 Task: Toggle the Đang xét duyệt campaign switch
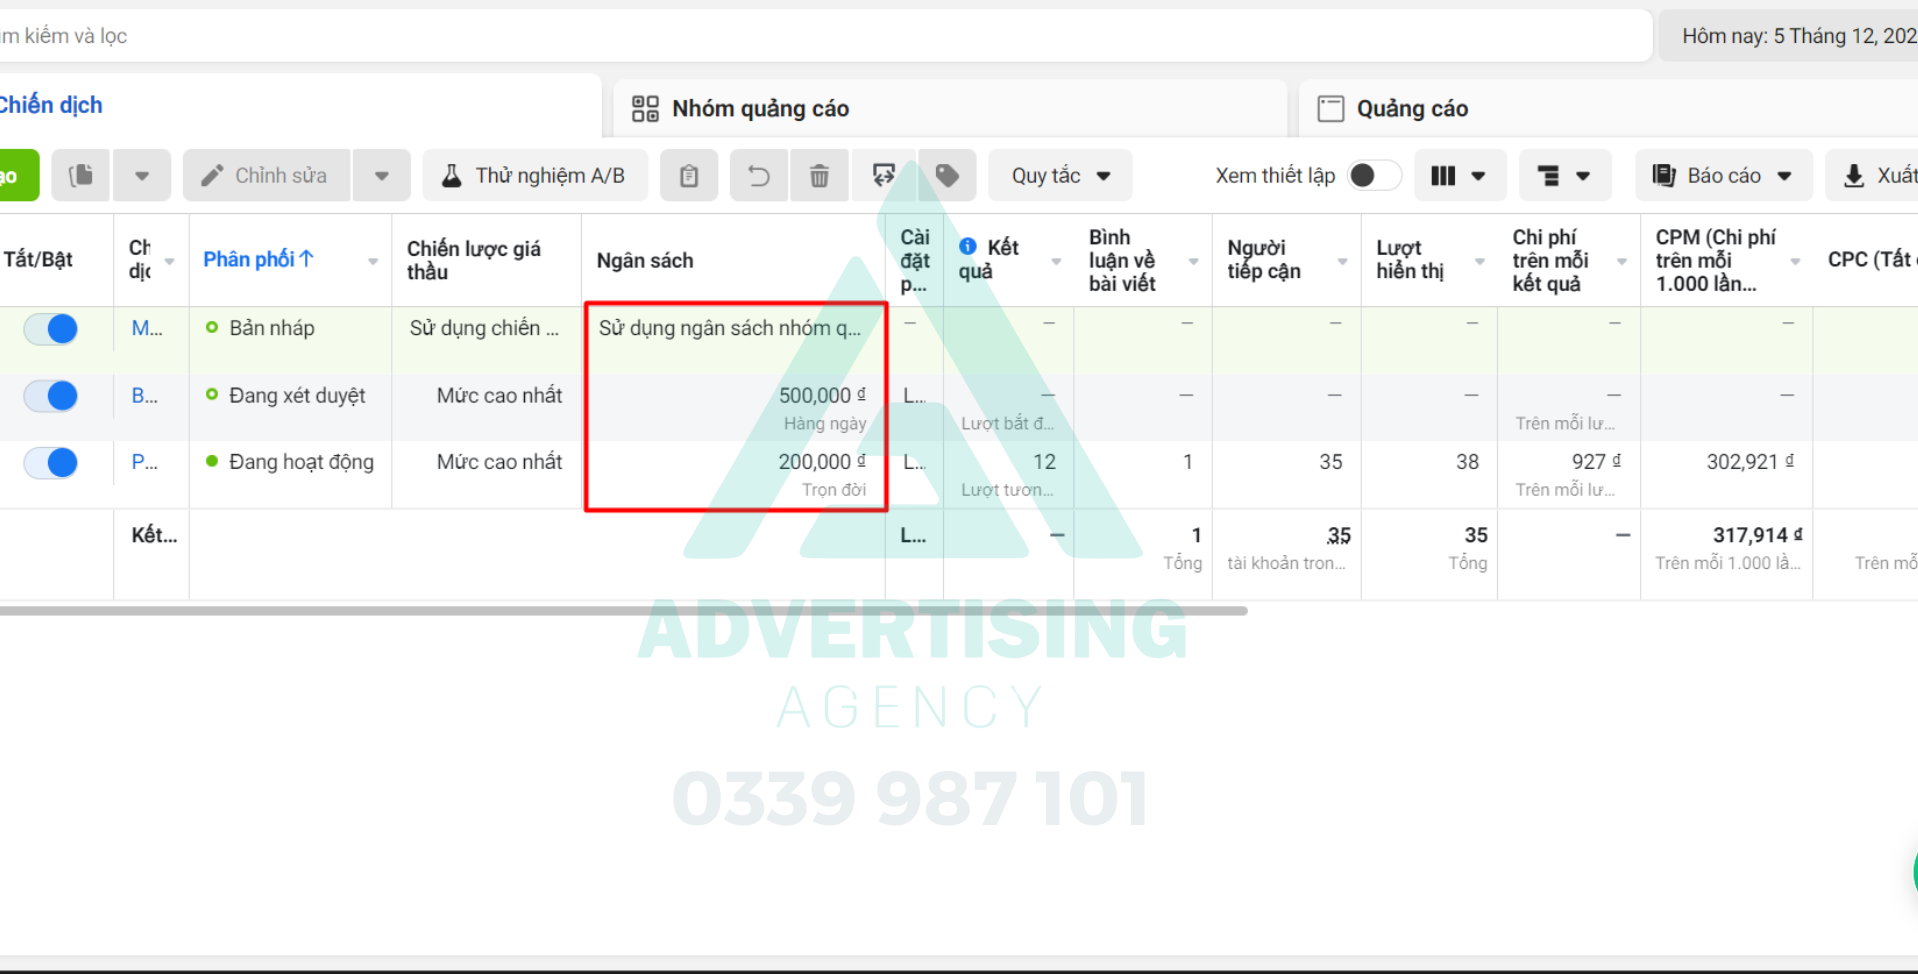pyautogui.click(x=52, y=396)
